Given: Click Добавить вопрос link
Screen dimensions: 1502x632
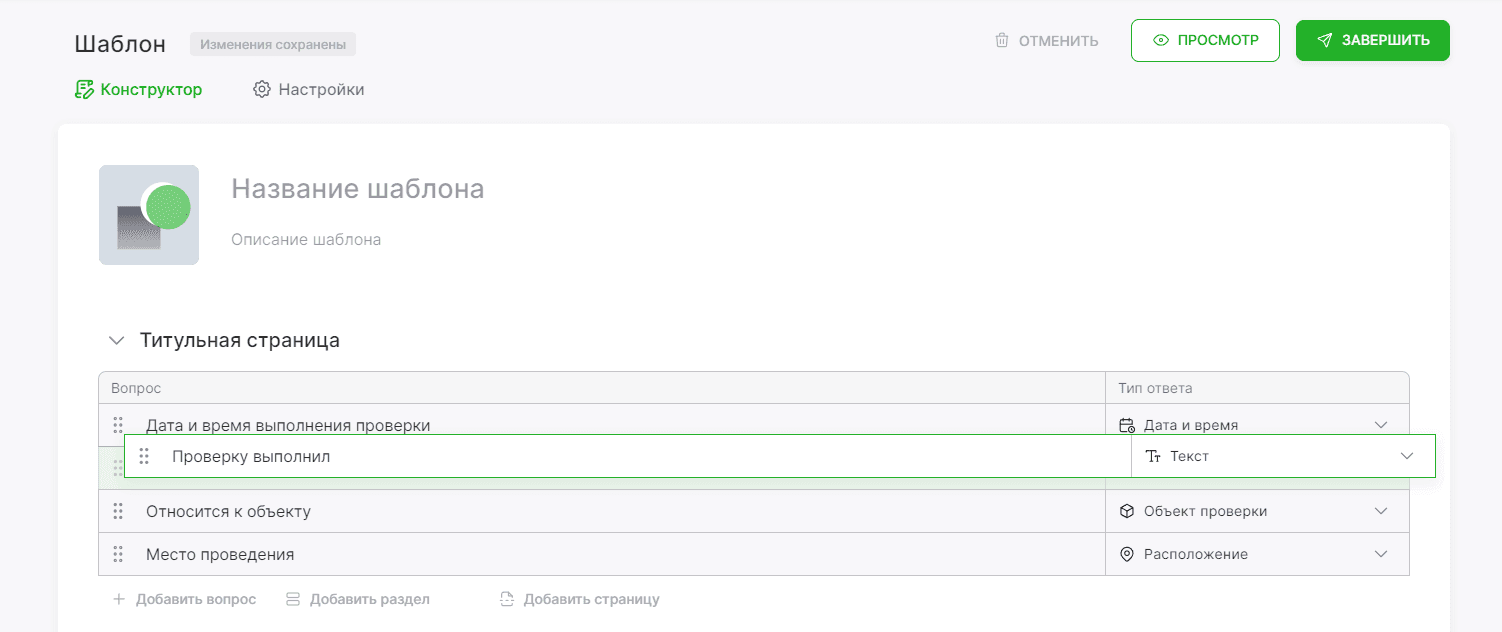Looking at the screenshot, I should (x=184, y=599).
